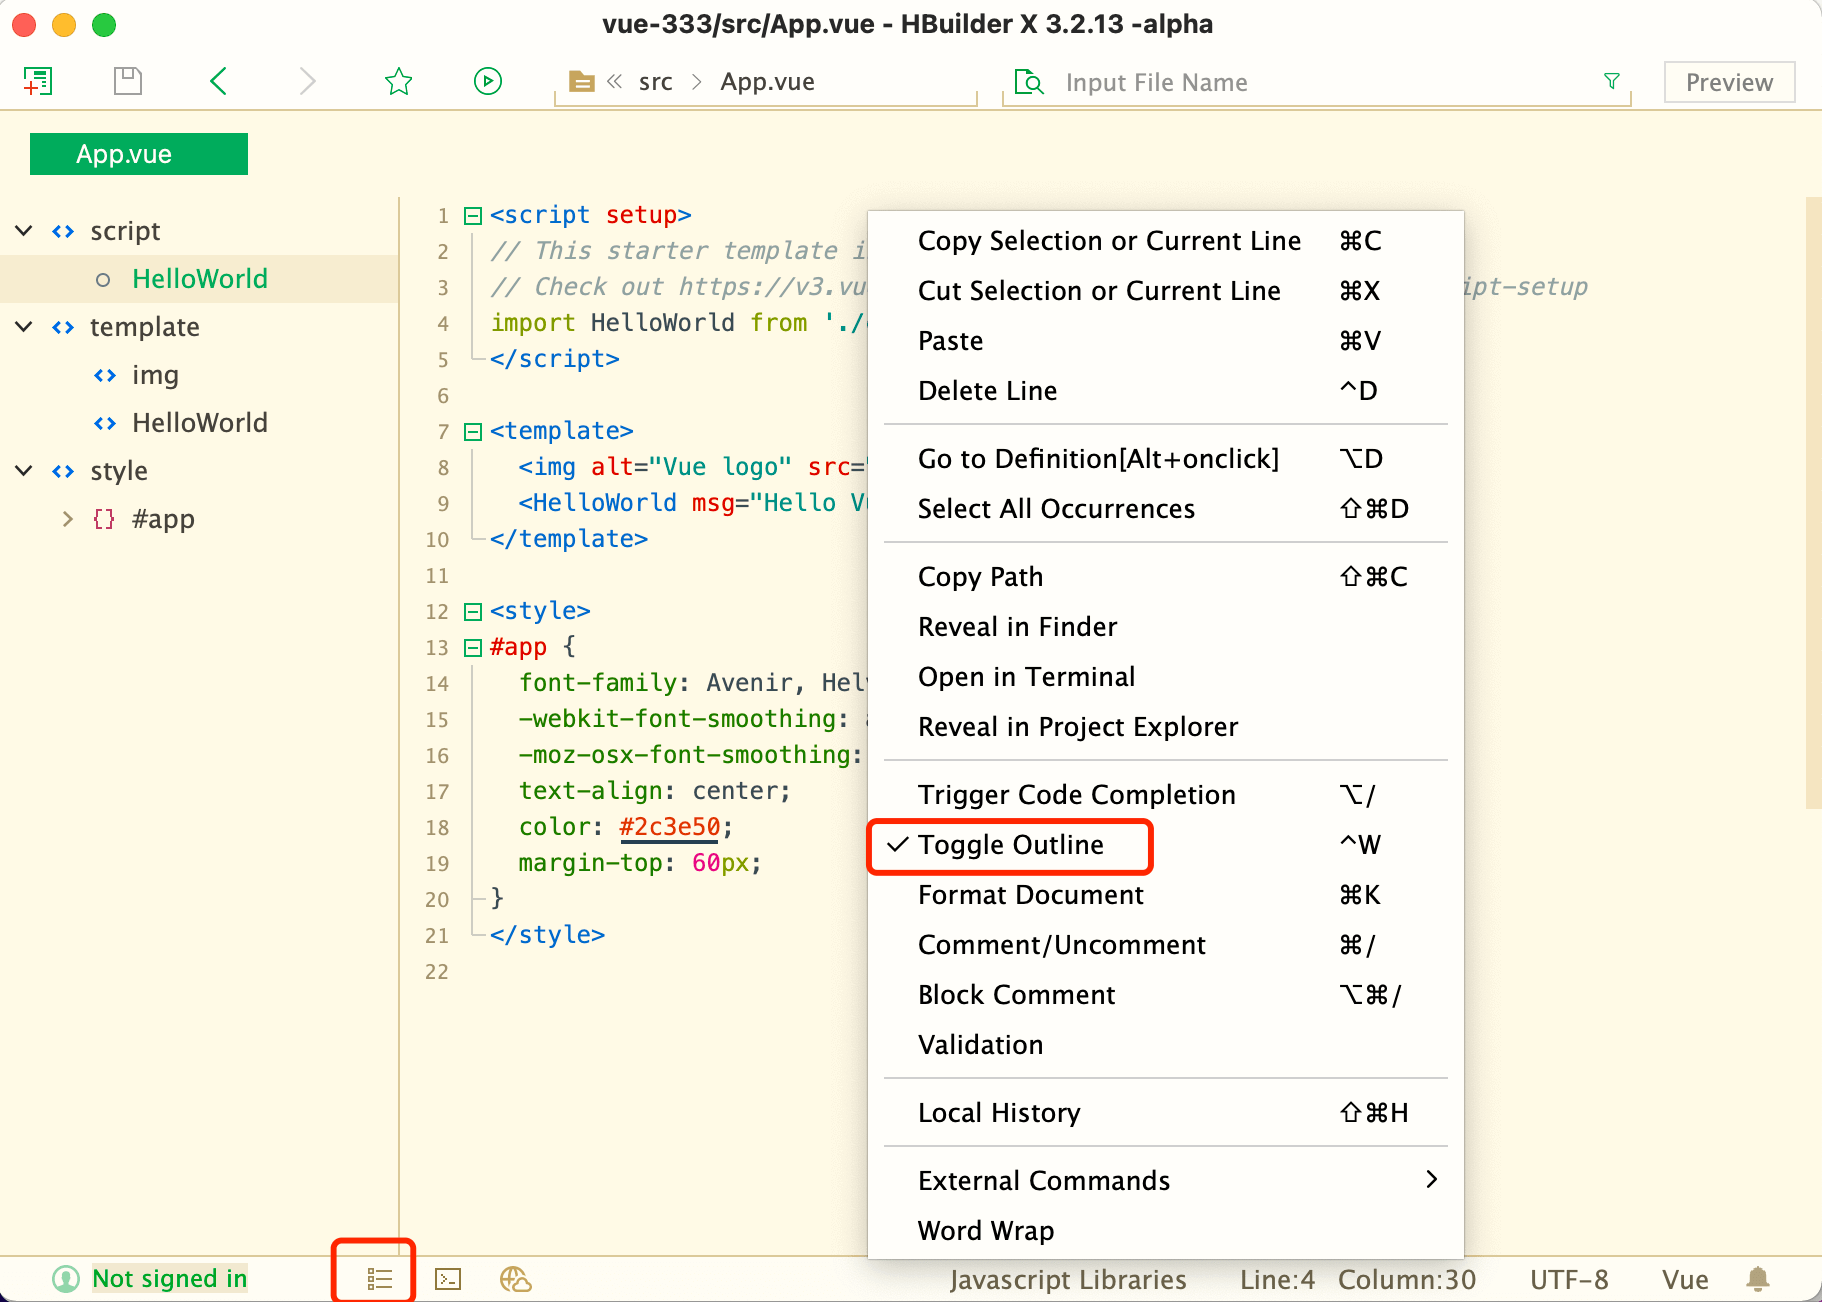
Task: Choose Cut Selection or Current Line
Action: pos(1166,291)
